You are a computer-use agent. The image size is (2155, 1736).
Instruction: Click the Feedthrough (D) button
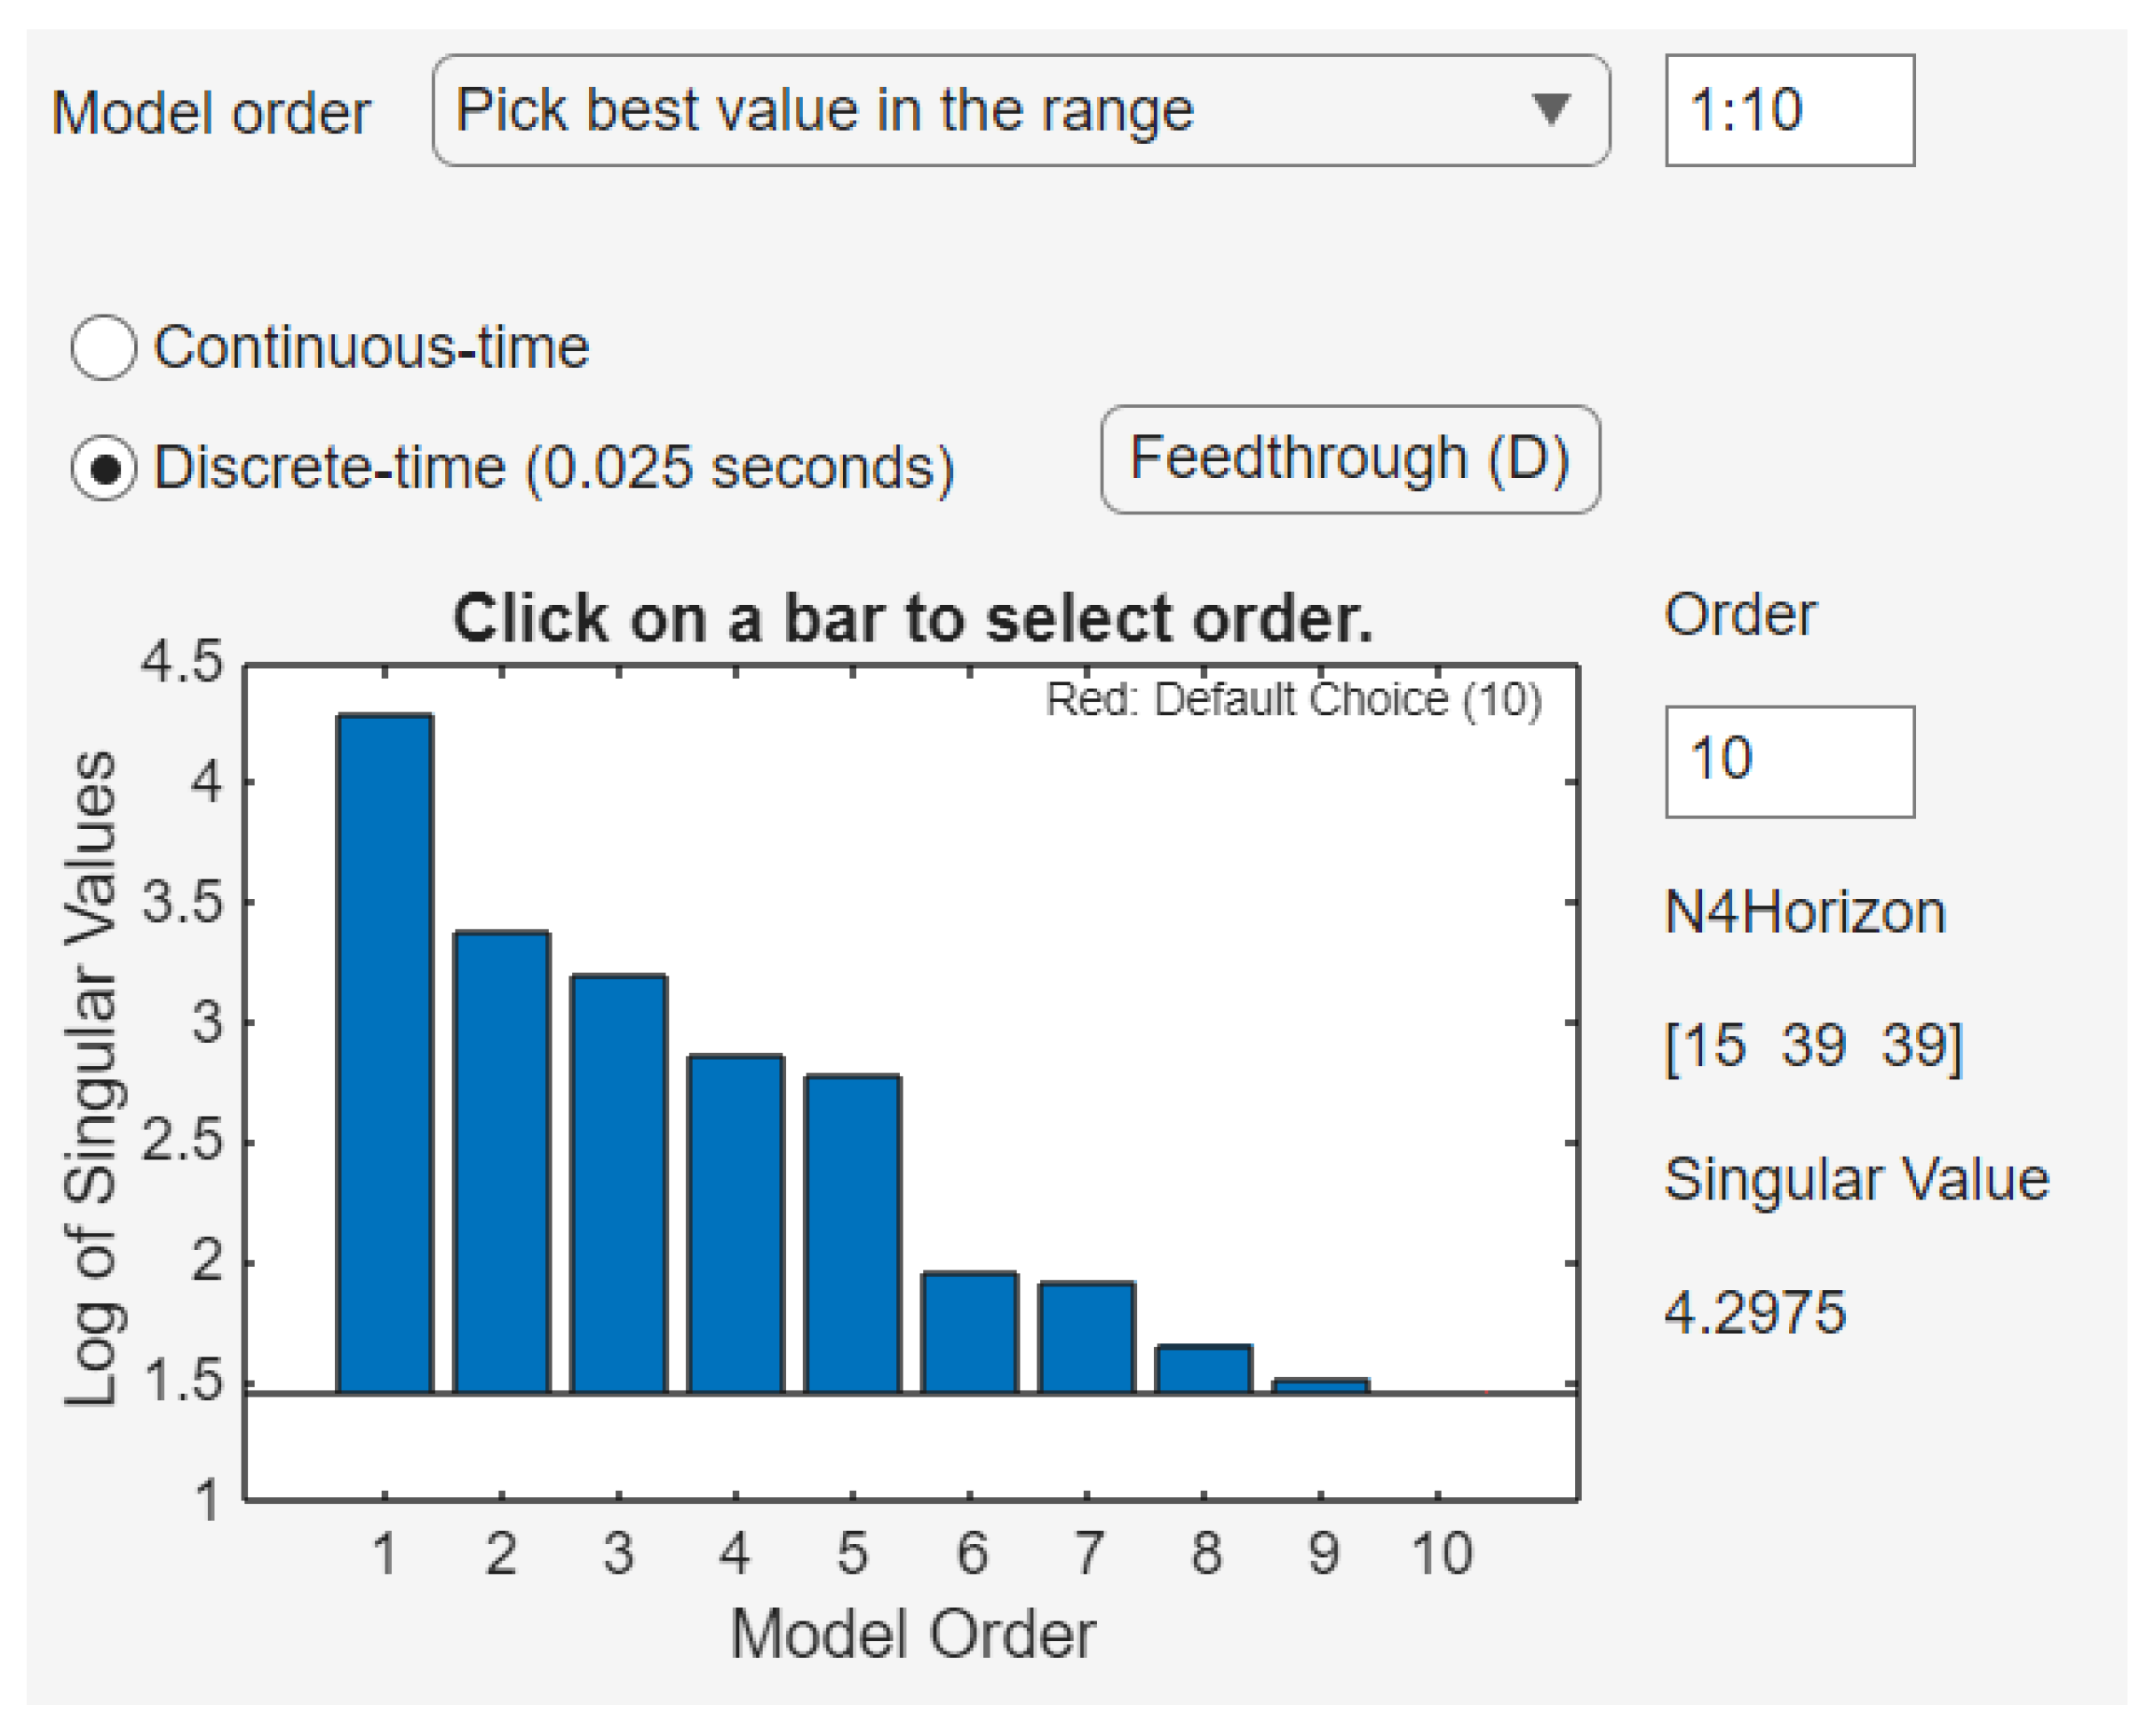1350,460
